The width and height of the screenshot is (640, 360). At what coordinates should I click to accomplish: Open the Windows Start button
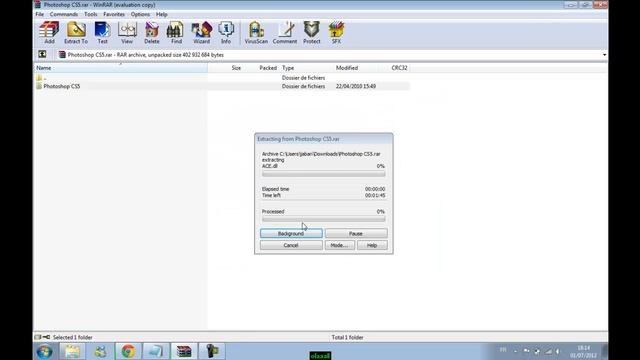[44, 351]
